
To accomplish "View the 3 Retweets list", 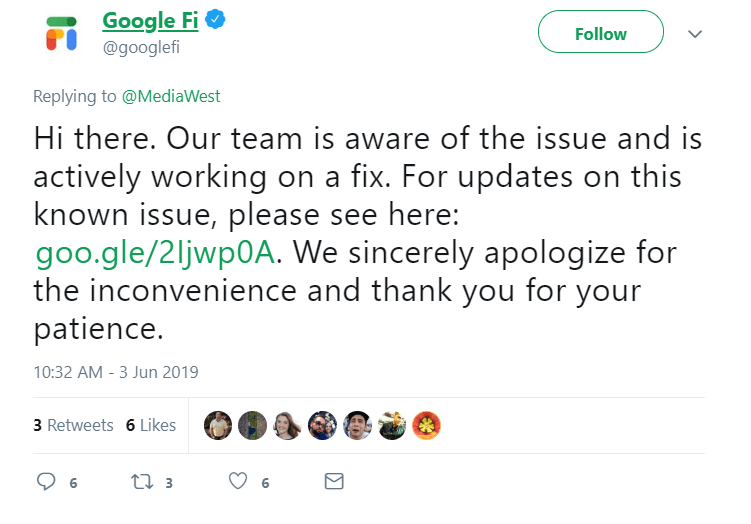I will click(x=73, y=425).
